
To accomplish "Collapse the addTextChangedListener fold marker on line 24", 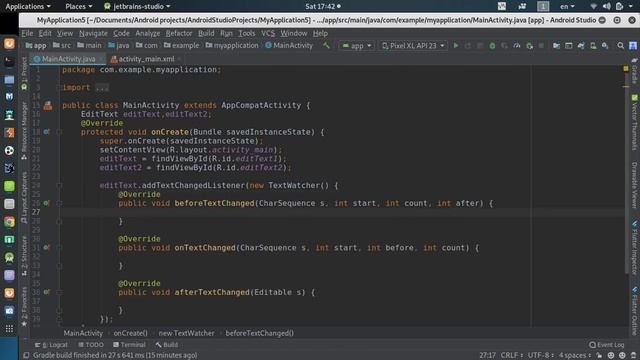I will click(x=59, y=185).
